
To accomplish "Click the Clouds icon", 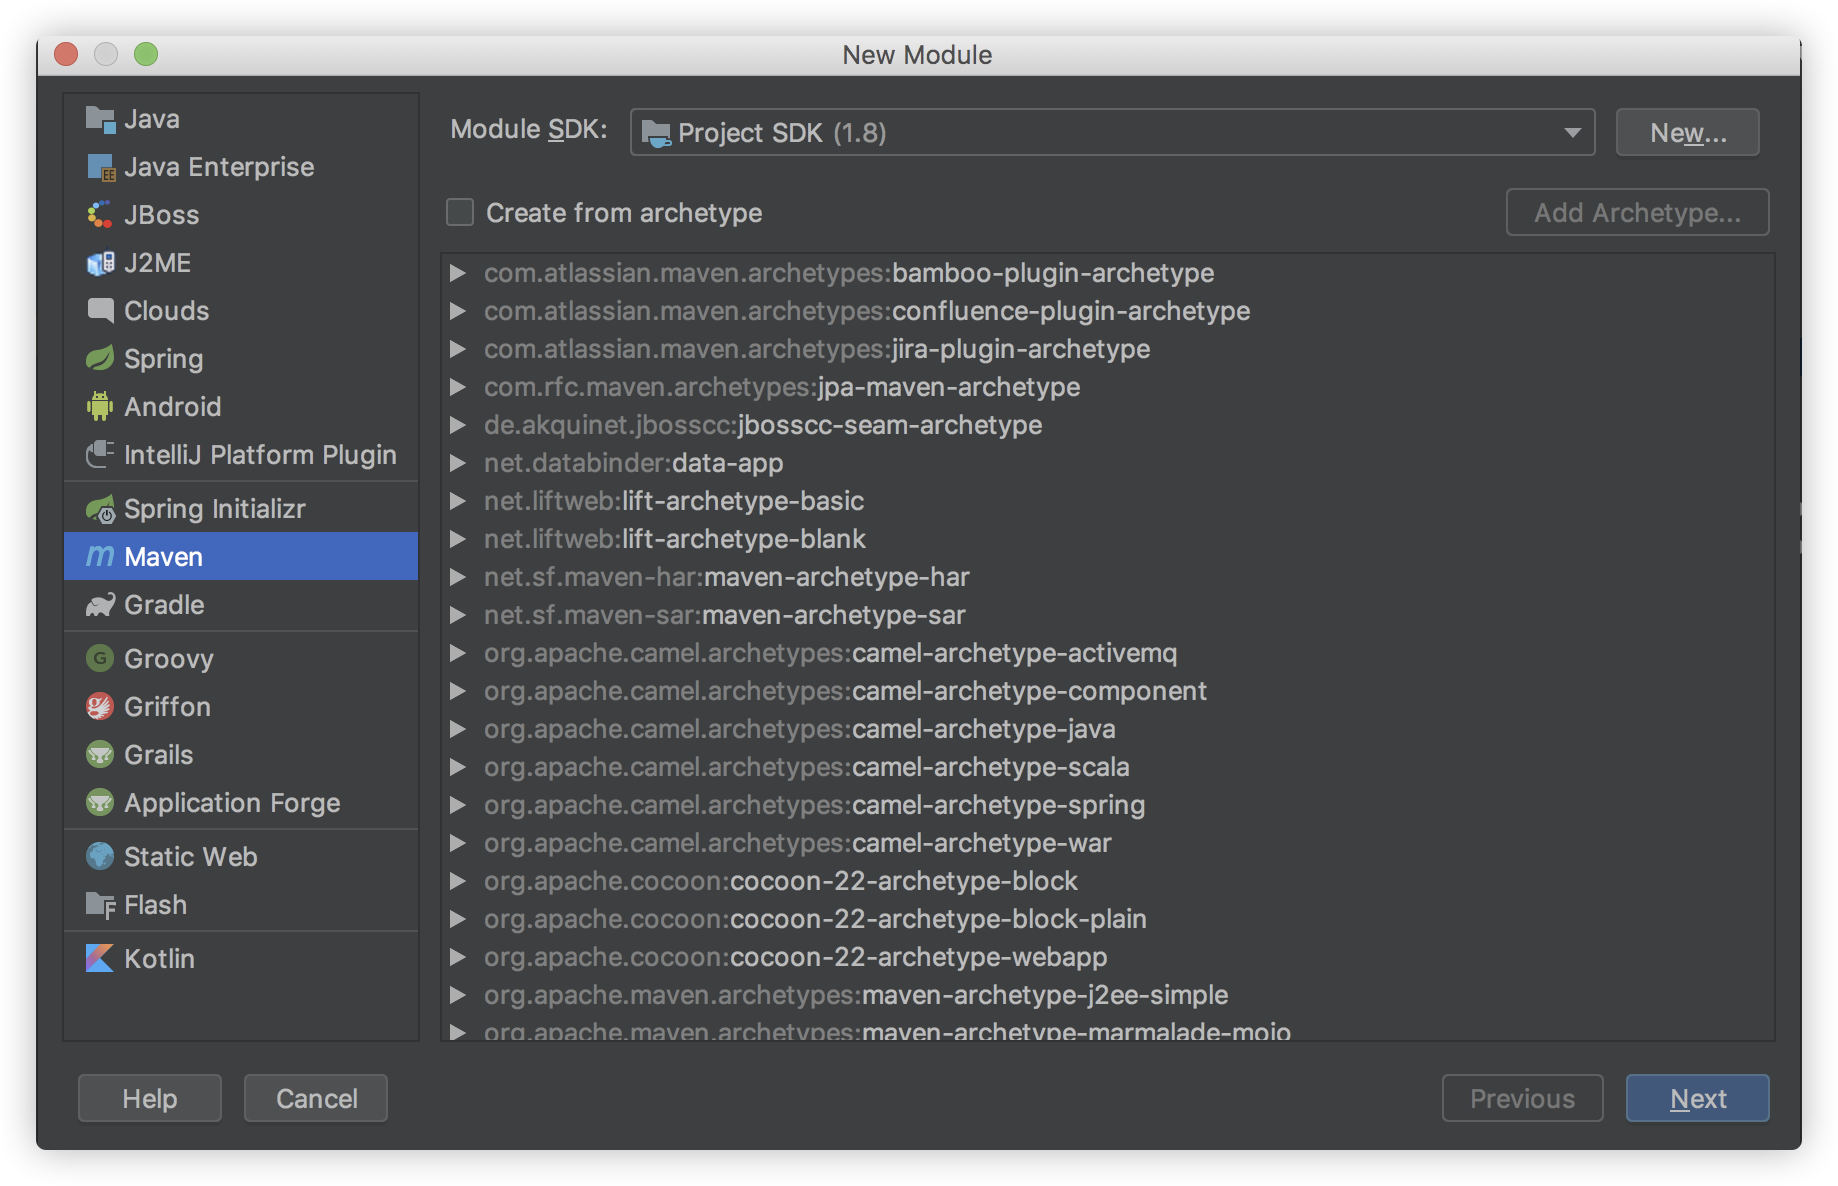I will point(100,311).
